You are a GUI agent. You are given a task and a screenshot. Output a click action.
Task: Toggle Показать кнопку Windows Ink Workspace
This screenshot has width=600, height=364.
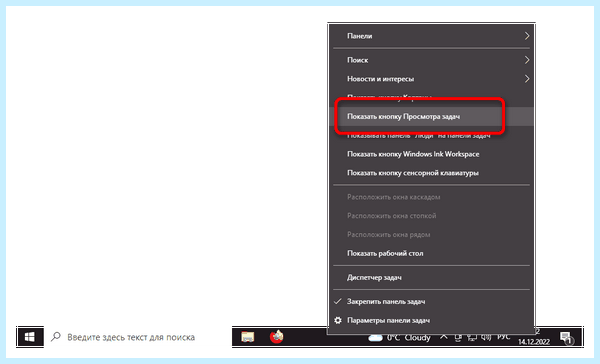pos(431,154)
